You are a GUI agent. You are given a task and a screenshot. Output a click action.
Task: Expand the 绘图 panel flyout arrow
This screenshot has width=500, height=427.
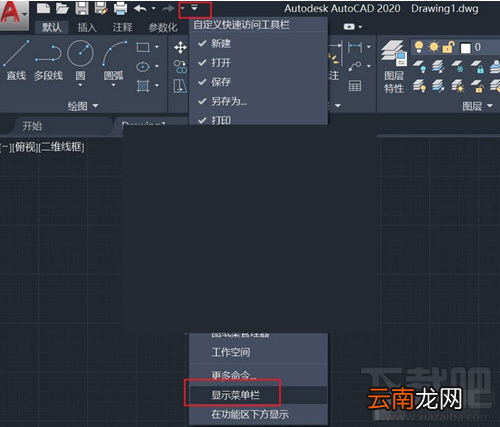pos(95,106)
